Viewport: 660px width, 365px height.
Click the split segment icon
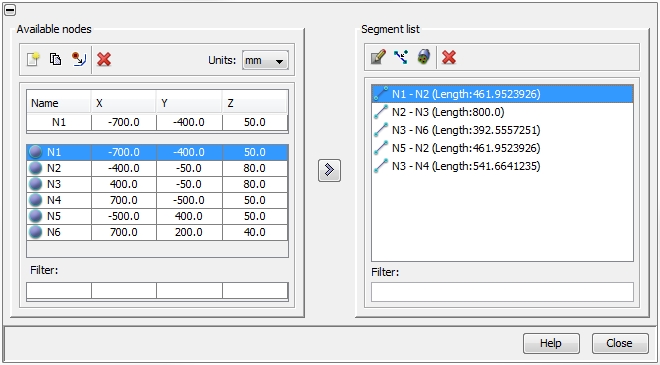[401, 57]
